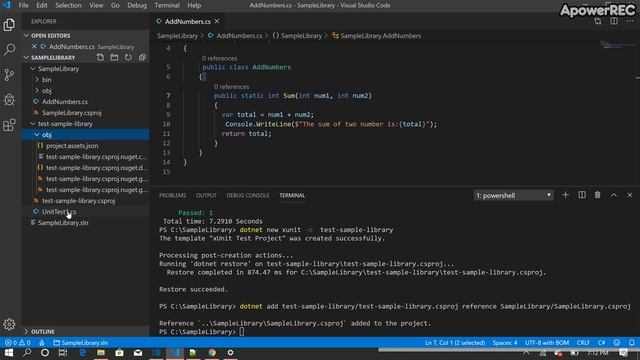Image resolution: width=640 pixels, height=360 pixels.
Task: Add a new terminal with the plus icon
Action: (x=565, y=195)
